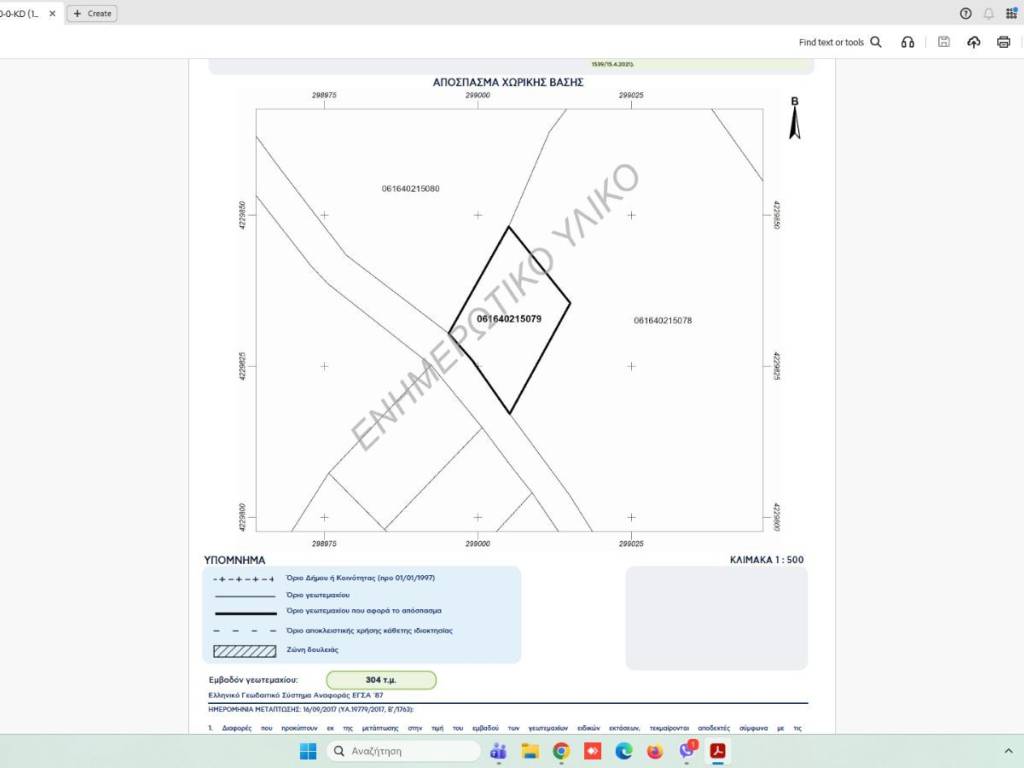Click the Find text or tools search
Screen dimensions: 1024x768
[x=839, y=42]
